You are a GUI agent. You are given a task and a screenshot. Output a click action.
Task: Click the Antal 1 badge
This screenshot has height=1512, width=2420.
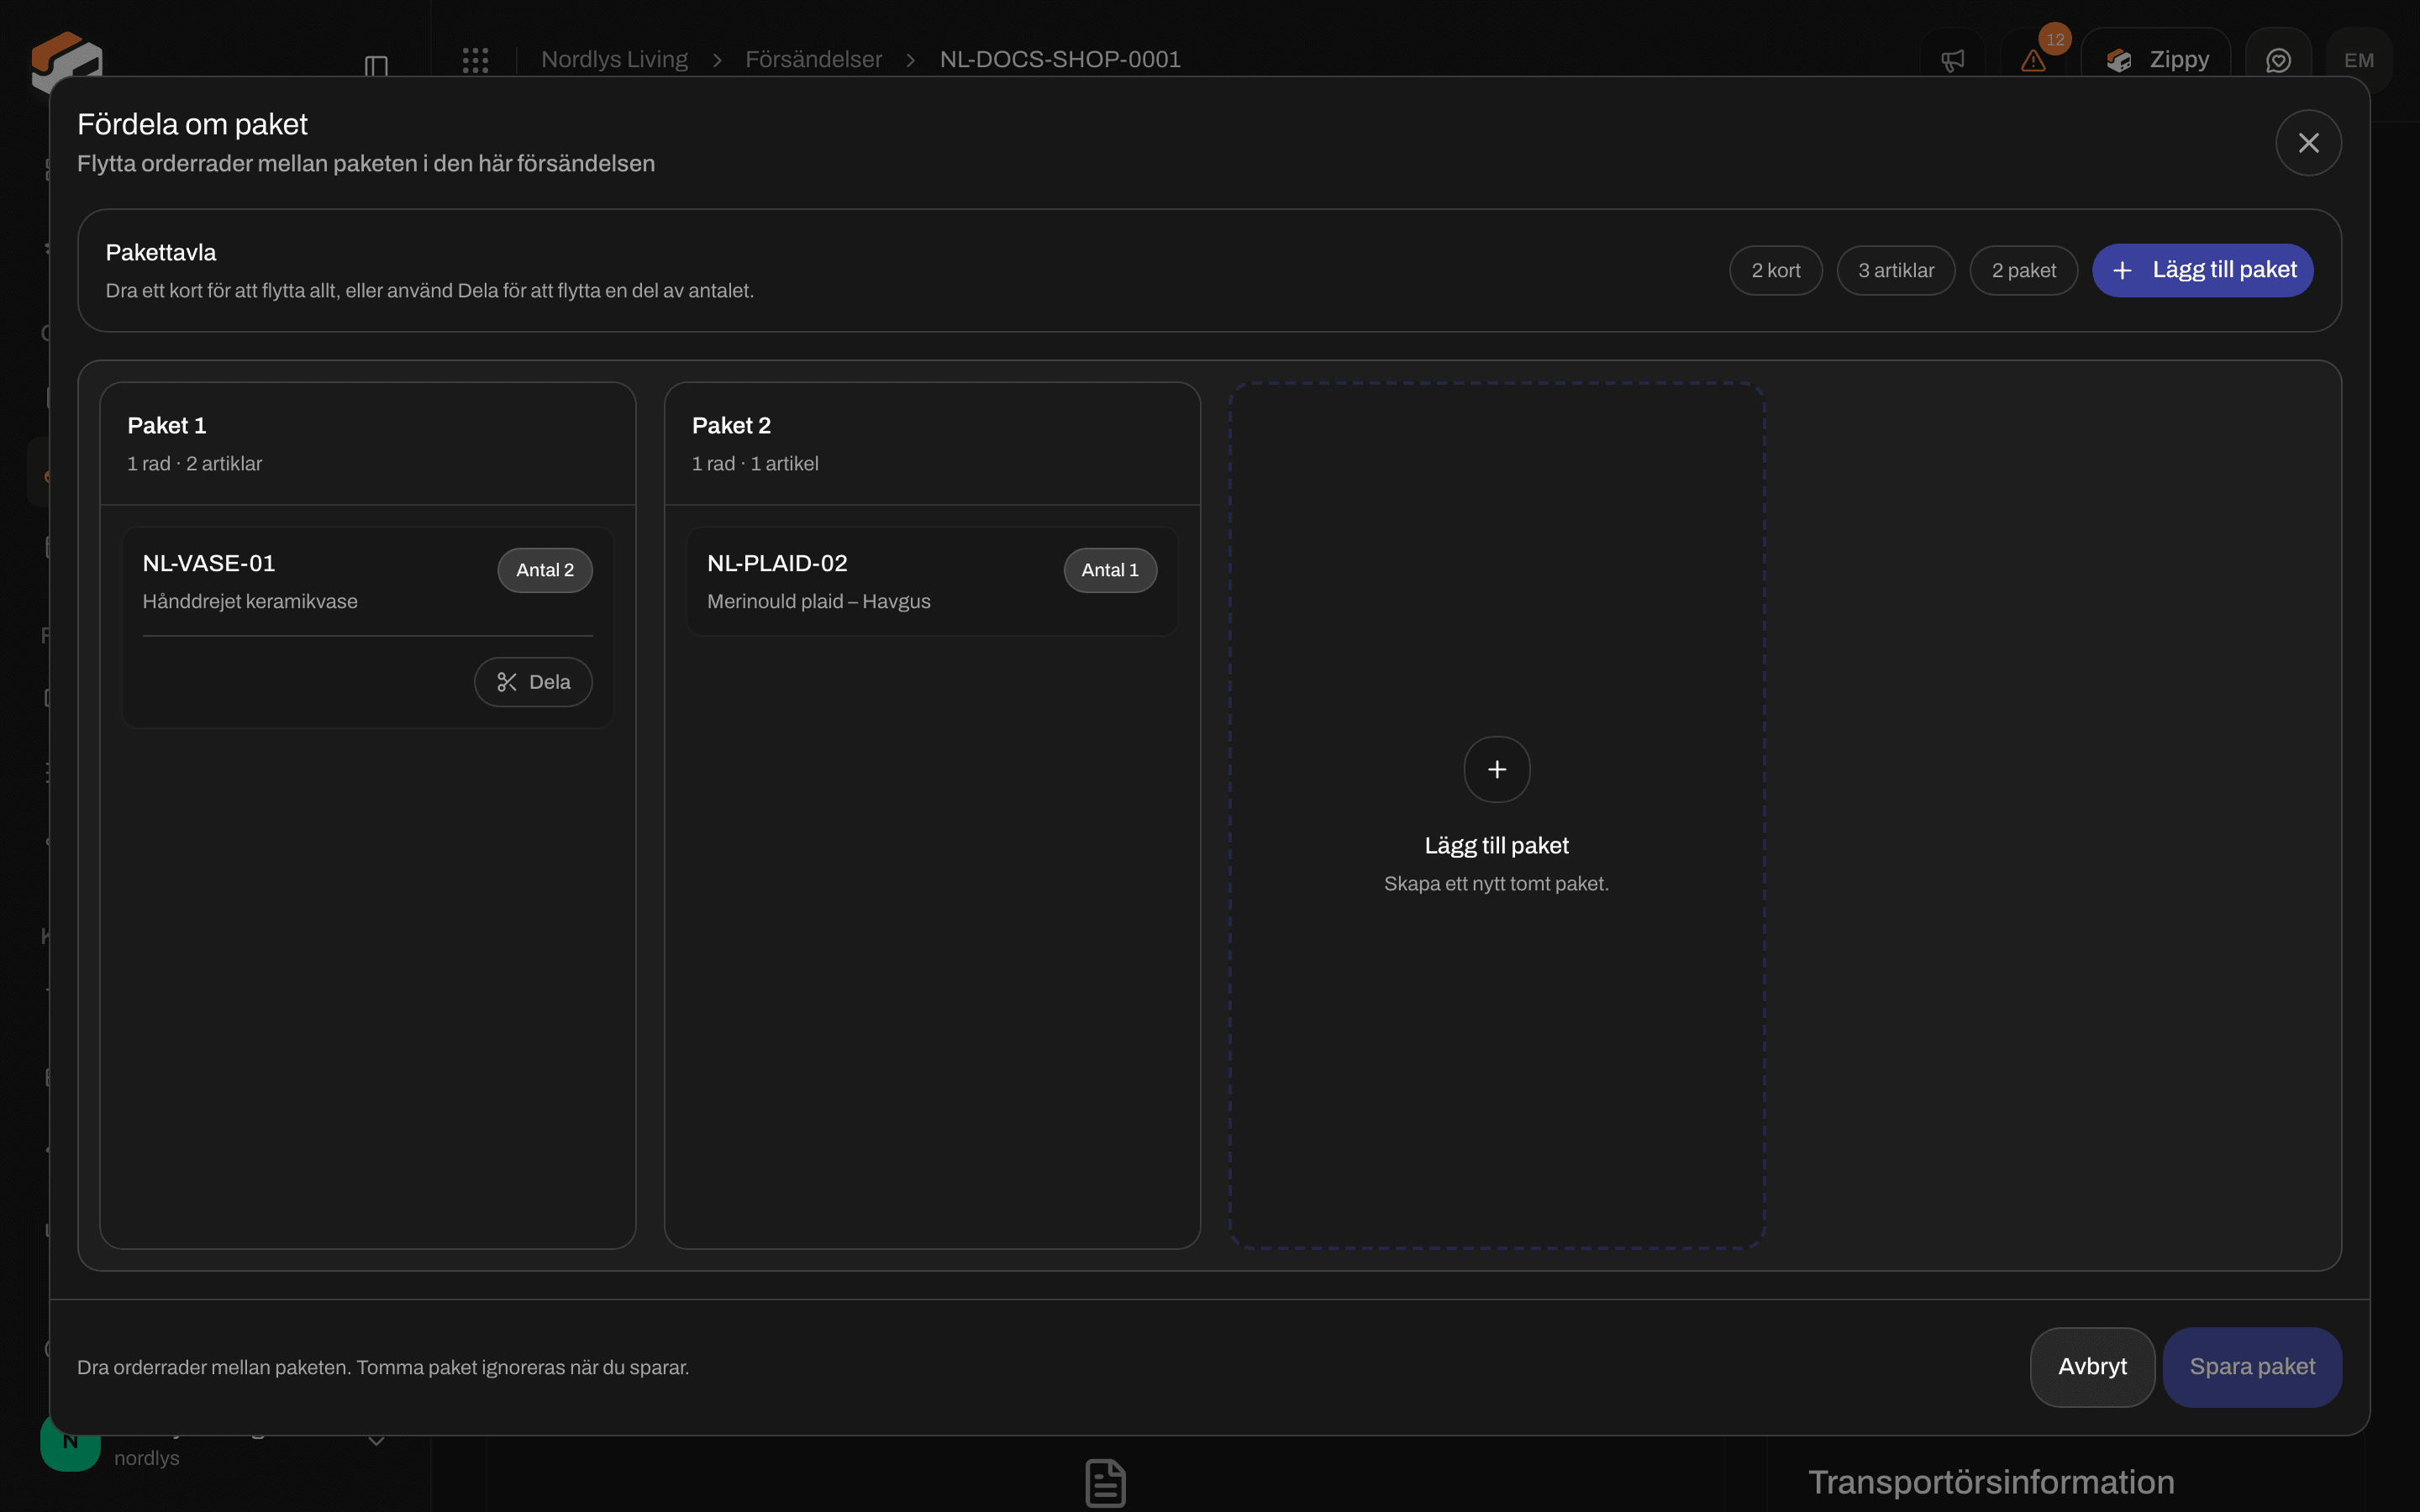click(1110, 570)
